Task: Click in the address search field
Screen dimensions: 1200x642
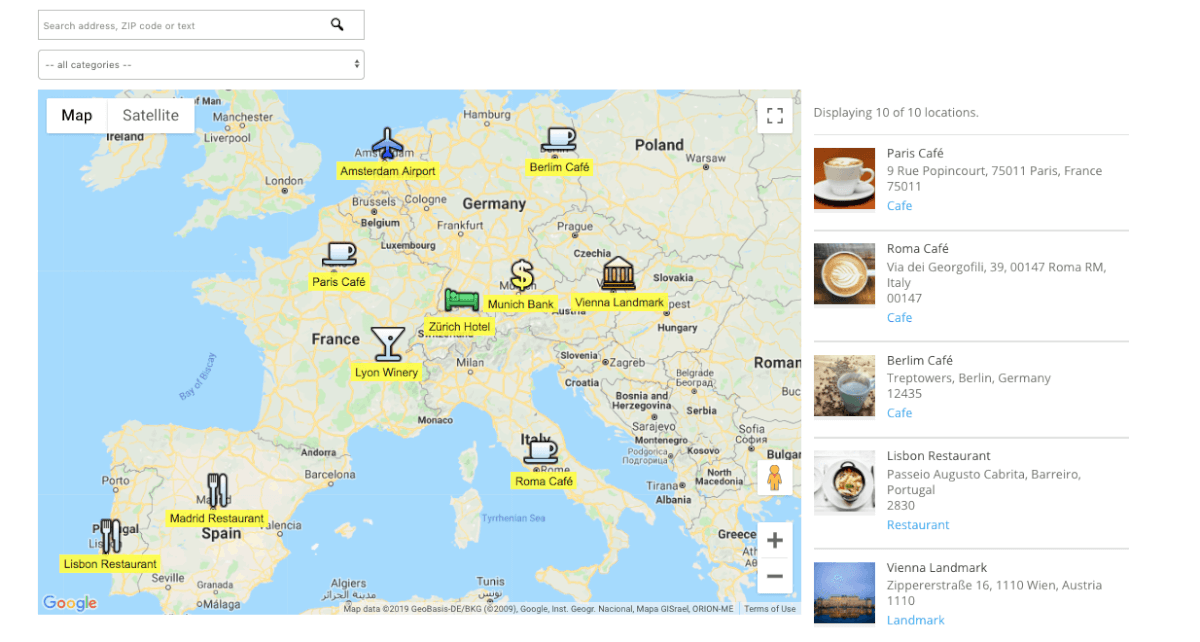Action: 180,25
